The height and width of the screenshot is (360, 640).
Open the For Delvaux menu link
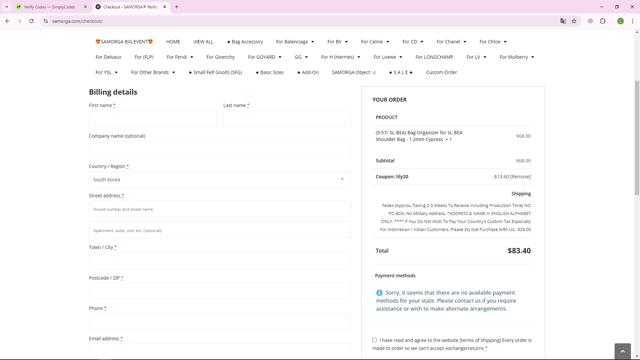108,57
